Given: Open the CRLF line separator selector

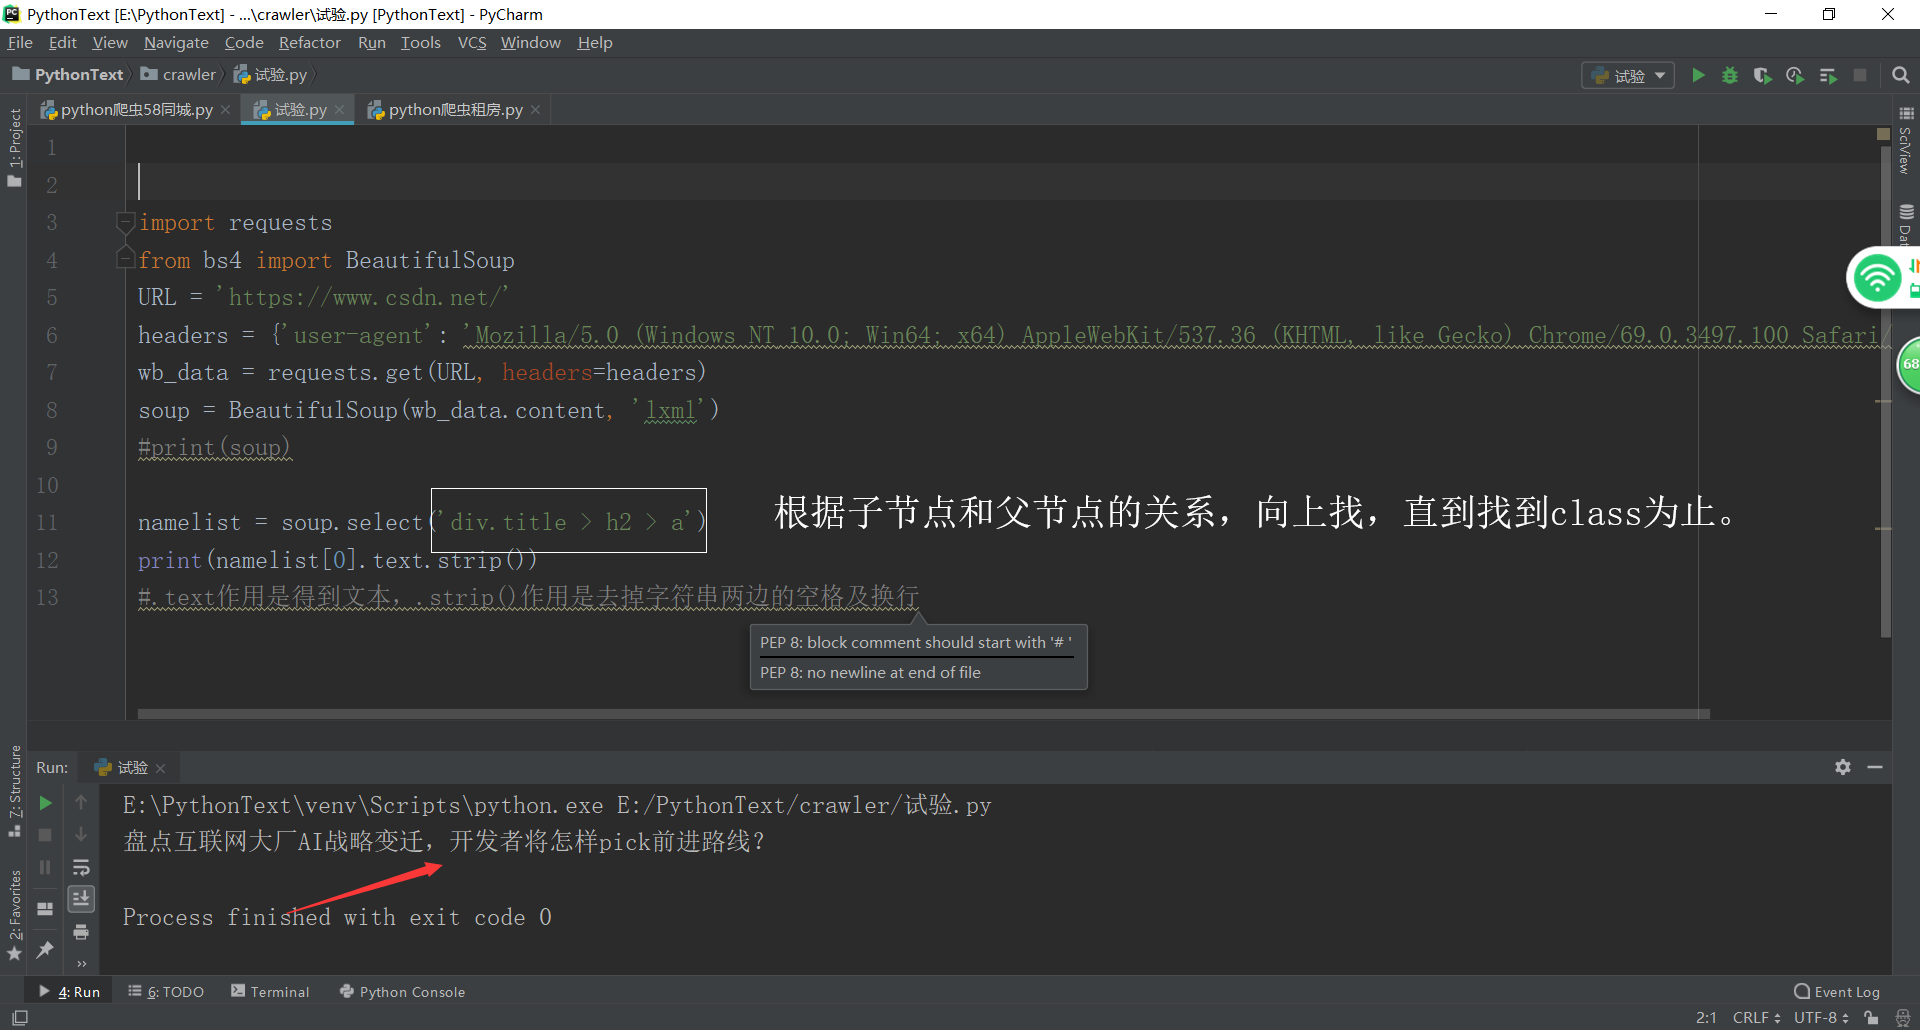Looking at the screenshot, I should click(1755, 1017).
